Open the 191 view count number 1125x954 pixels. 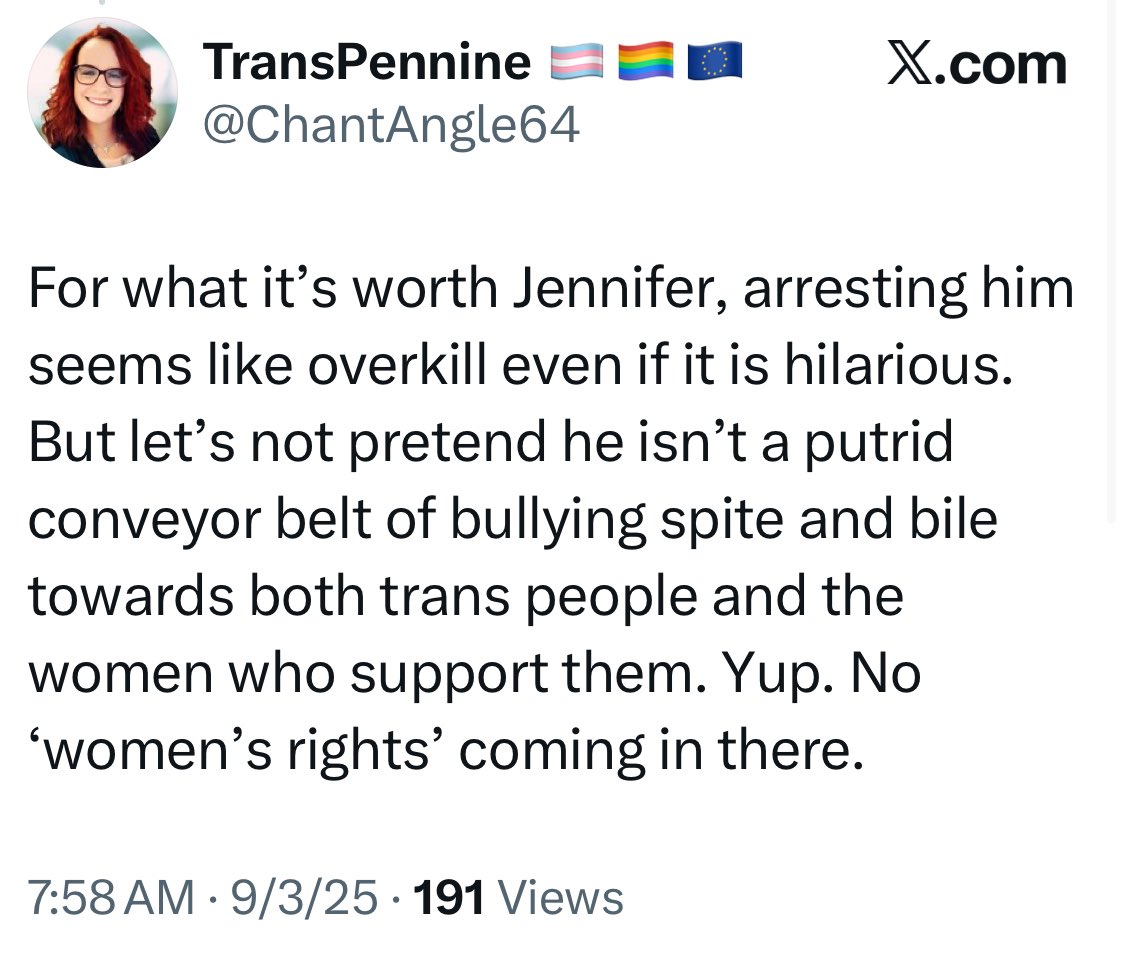pyautogui.click(x=448, y=896)
